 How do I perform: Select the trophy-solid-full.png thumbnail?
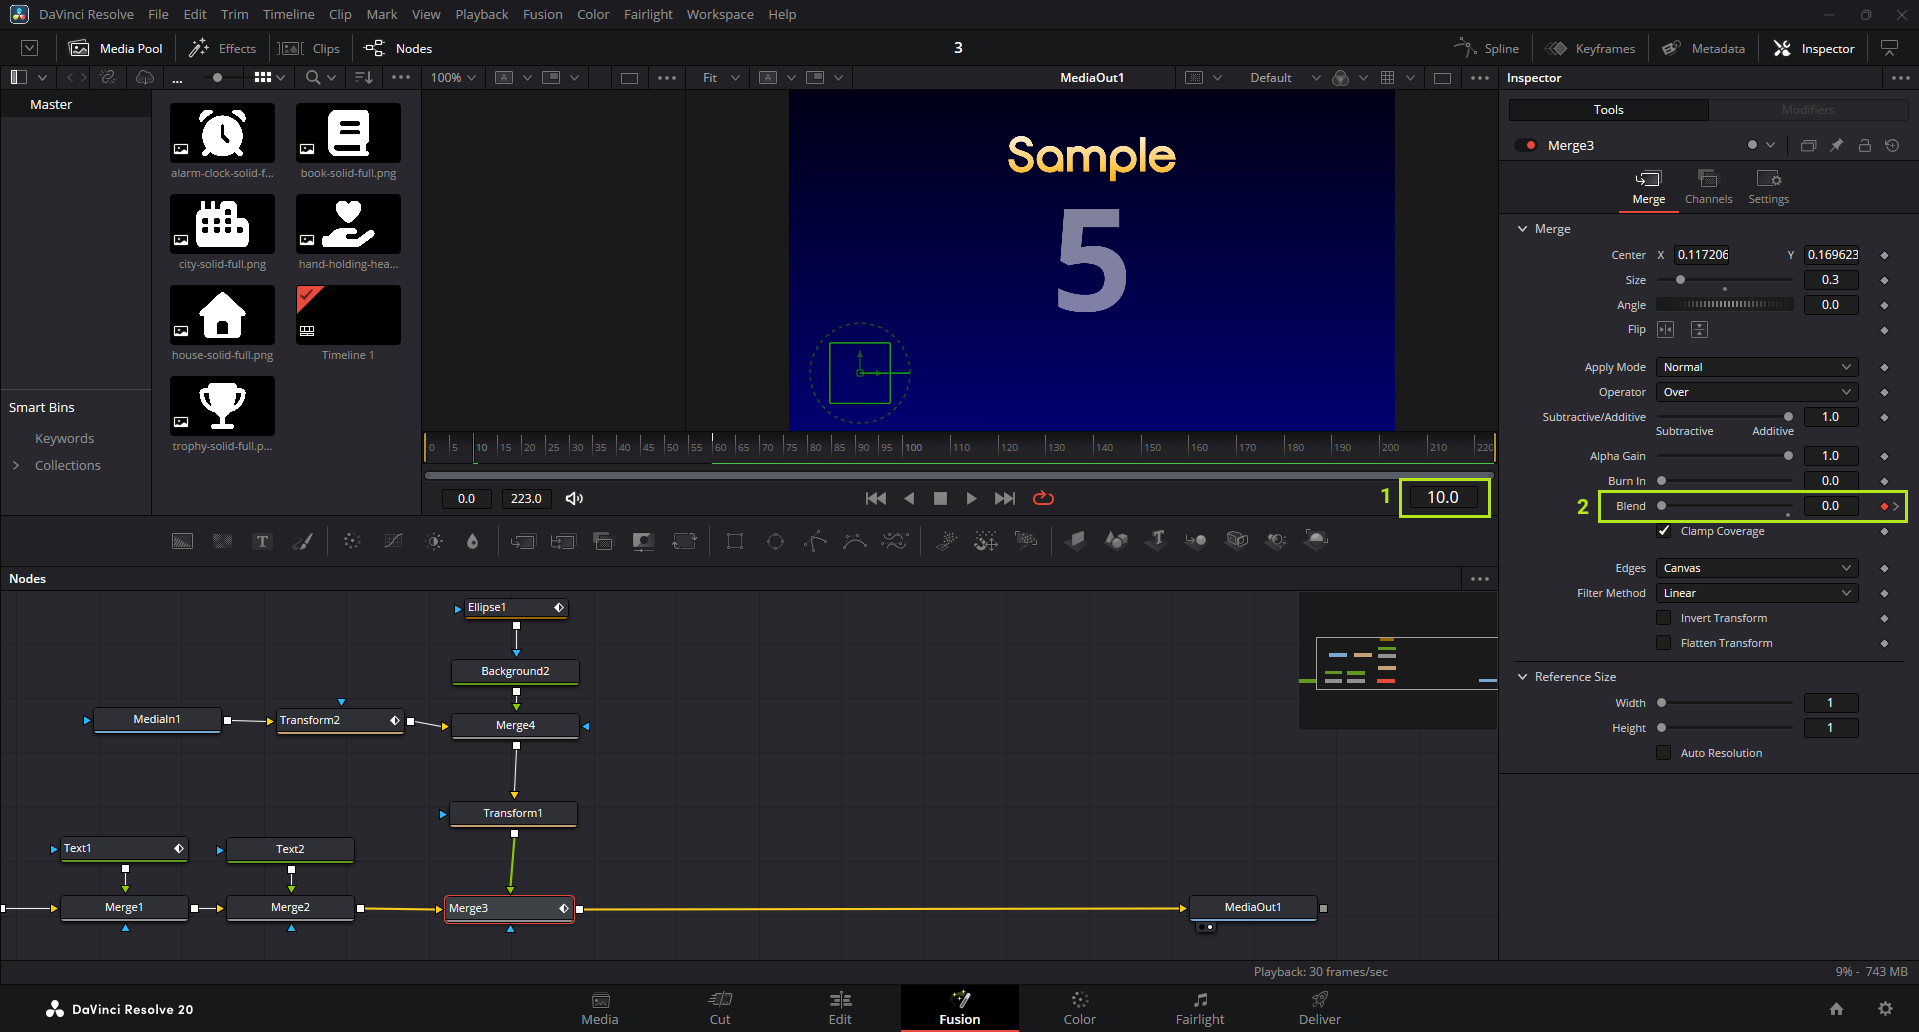222,406
